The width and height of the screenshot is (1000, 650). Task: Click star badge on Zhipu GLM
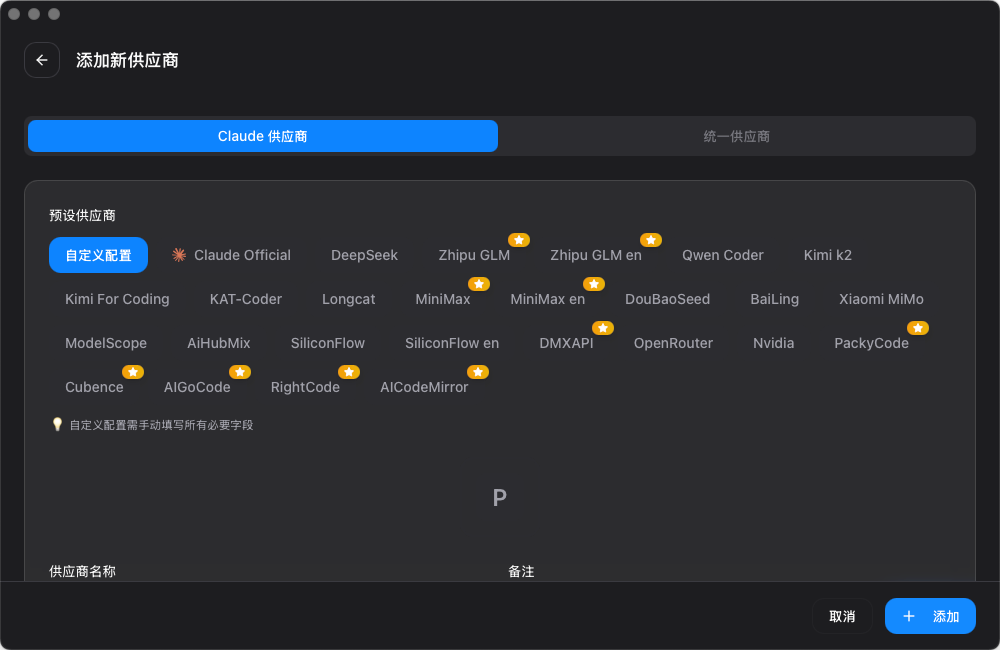click(519, 240)
